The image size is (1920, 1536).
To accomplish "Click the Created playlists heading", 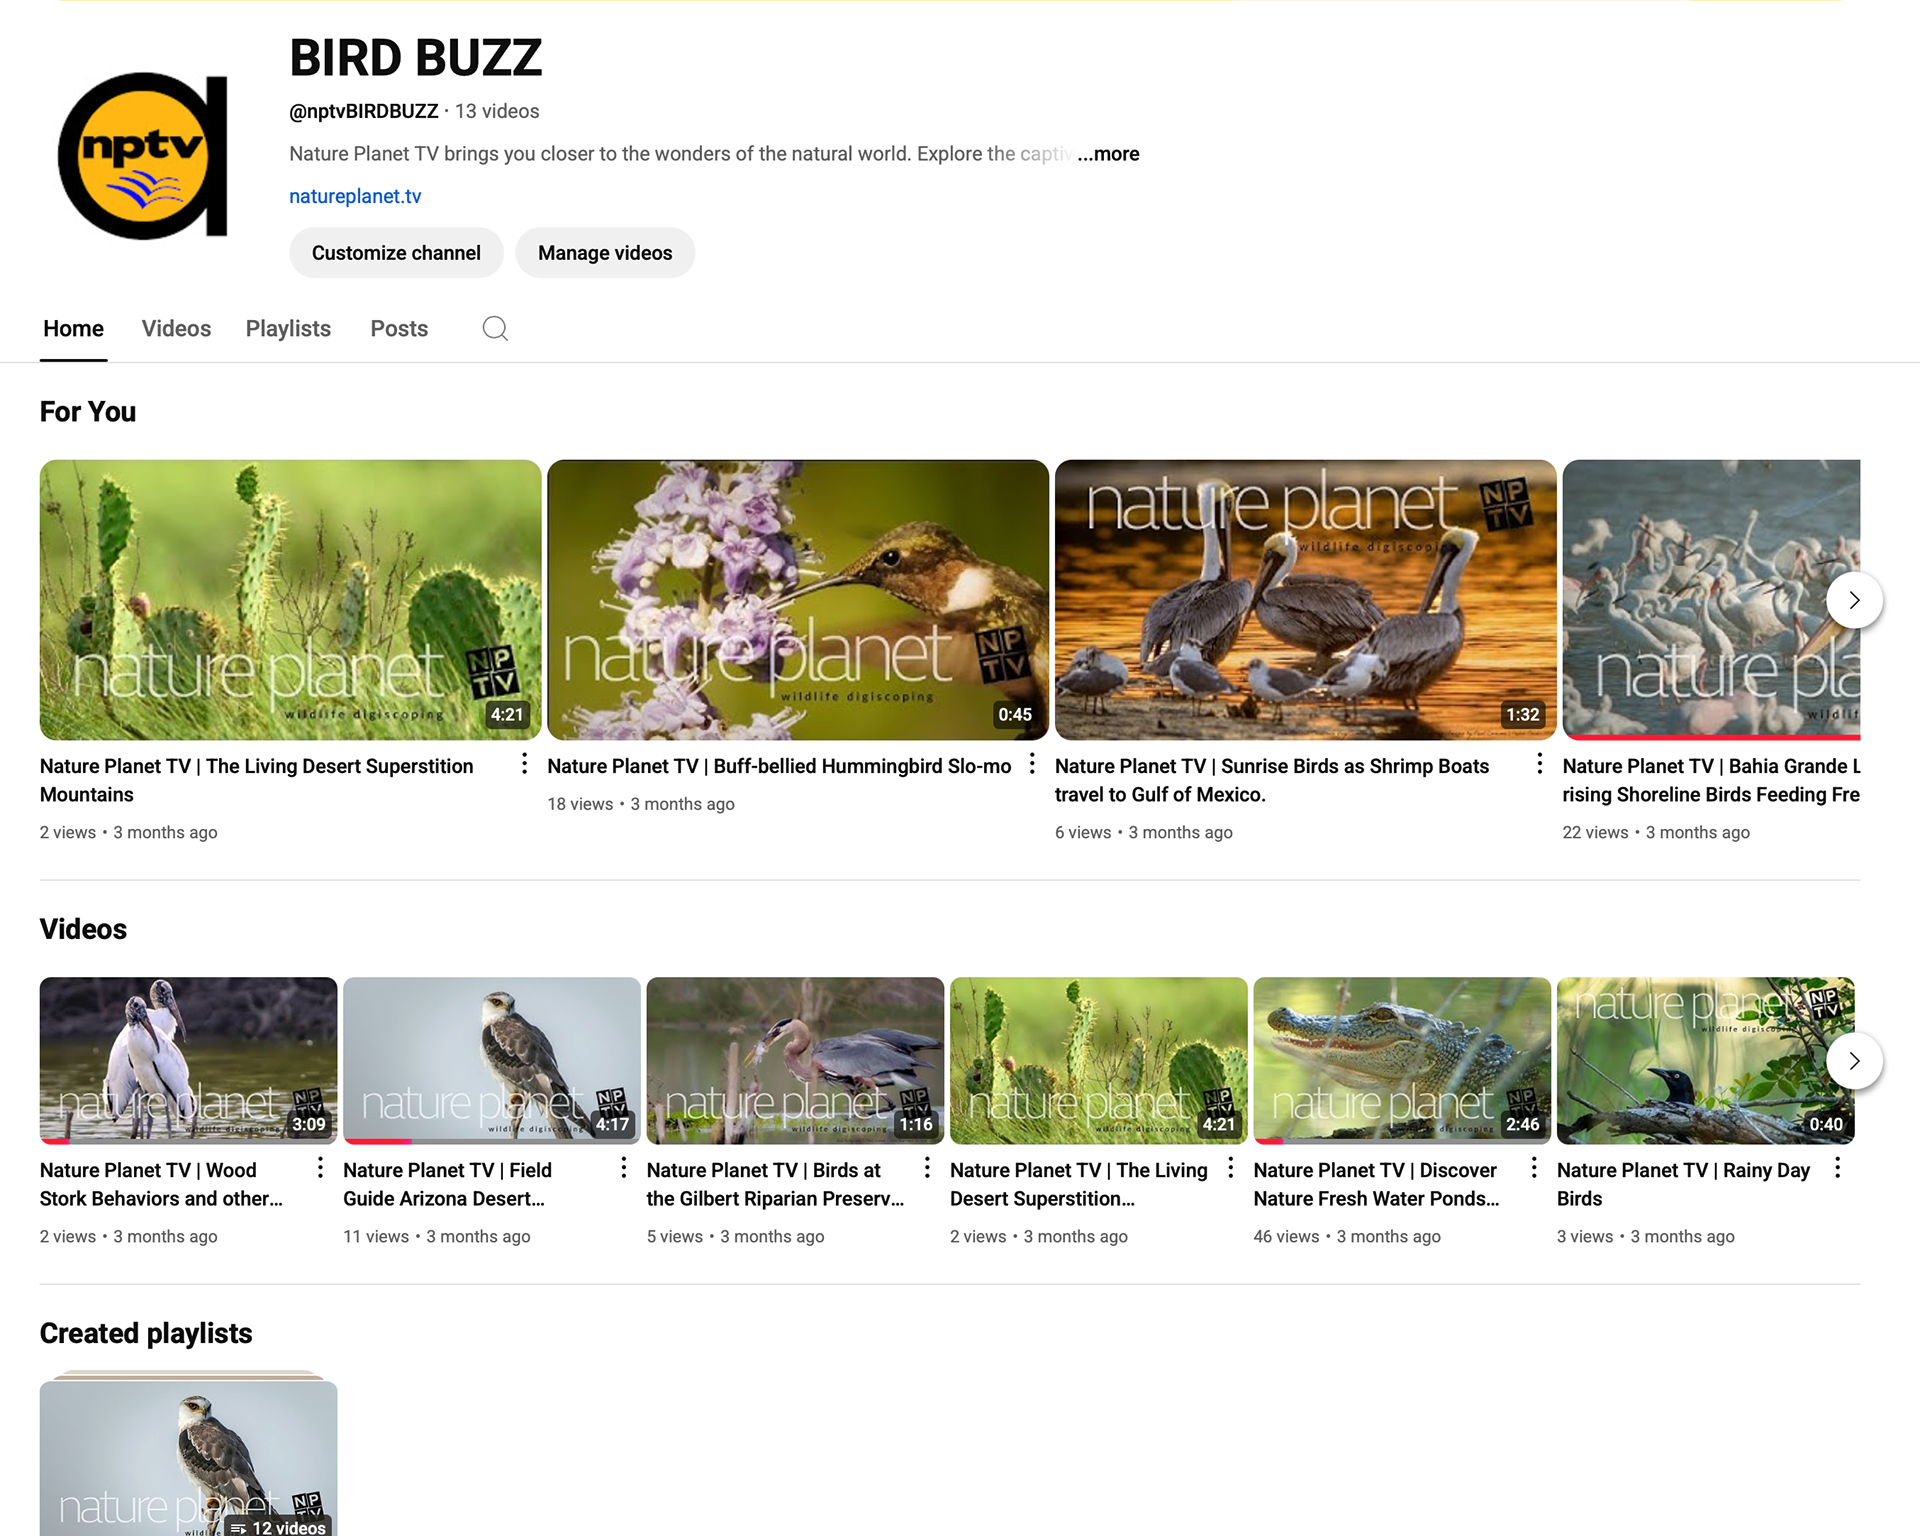I will click(x=146, y=1333).
